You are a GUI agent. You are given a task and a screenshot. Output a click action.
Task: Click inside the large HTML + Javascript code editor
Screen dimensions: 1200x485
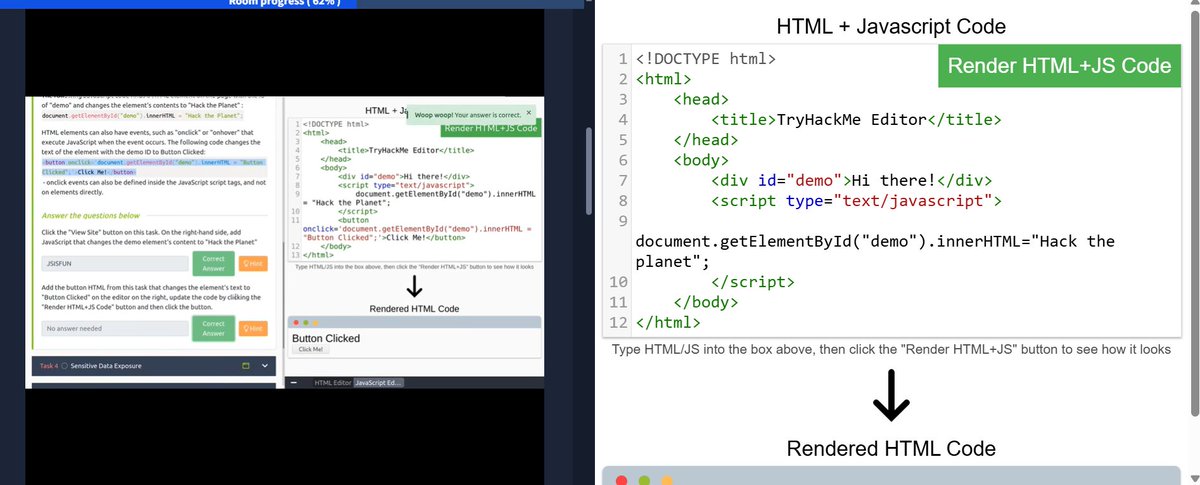(892, 191)
